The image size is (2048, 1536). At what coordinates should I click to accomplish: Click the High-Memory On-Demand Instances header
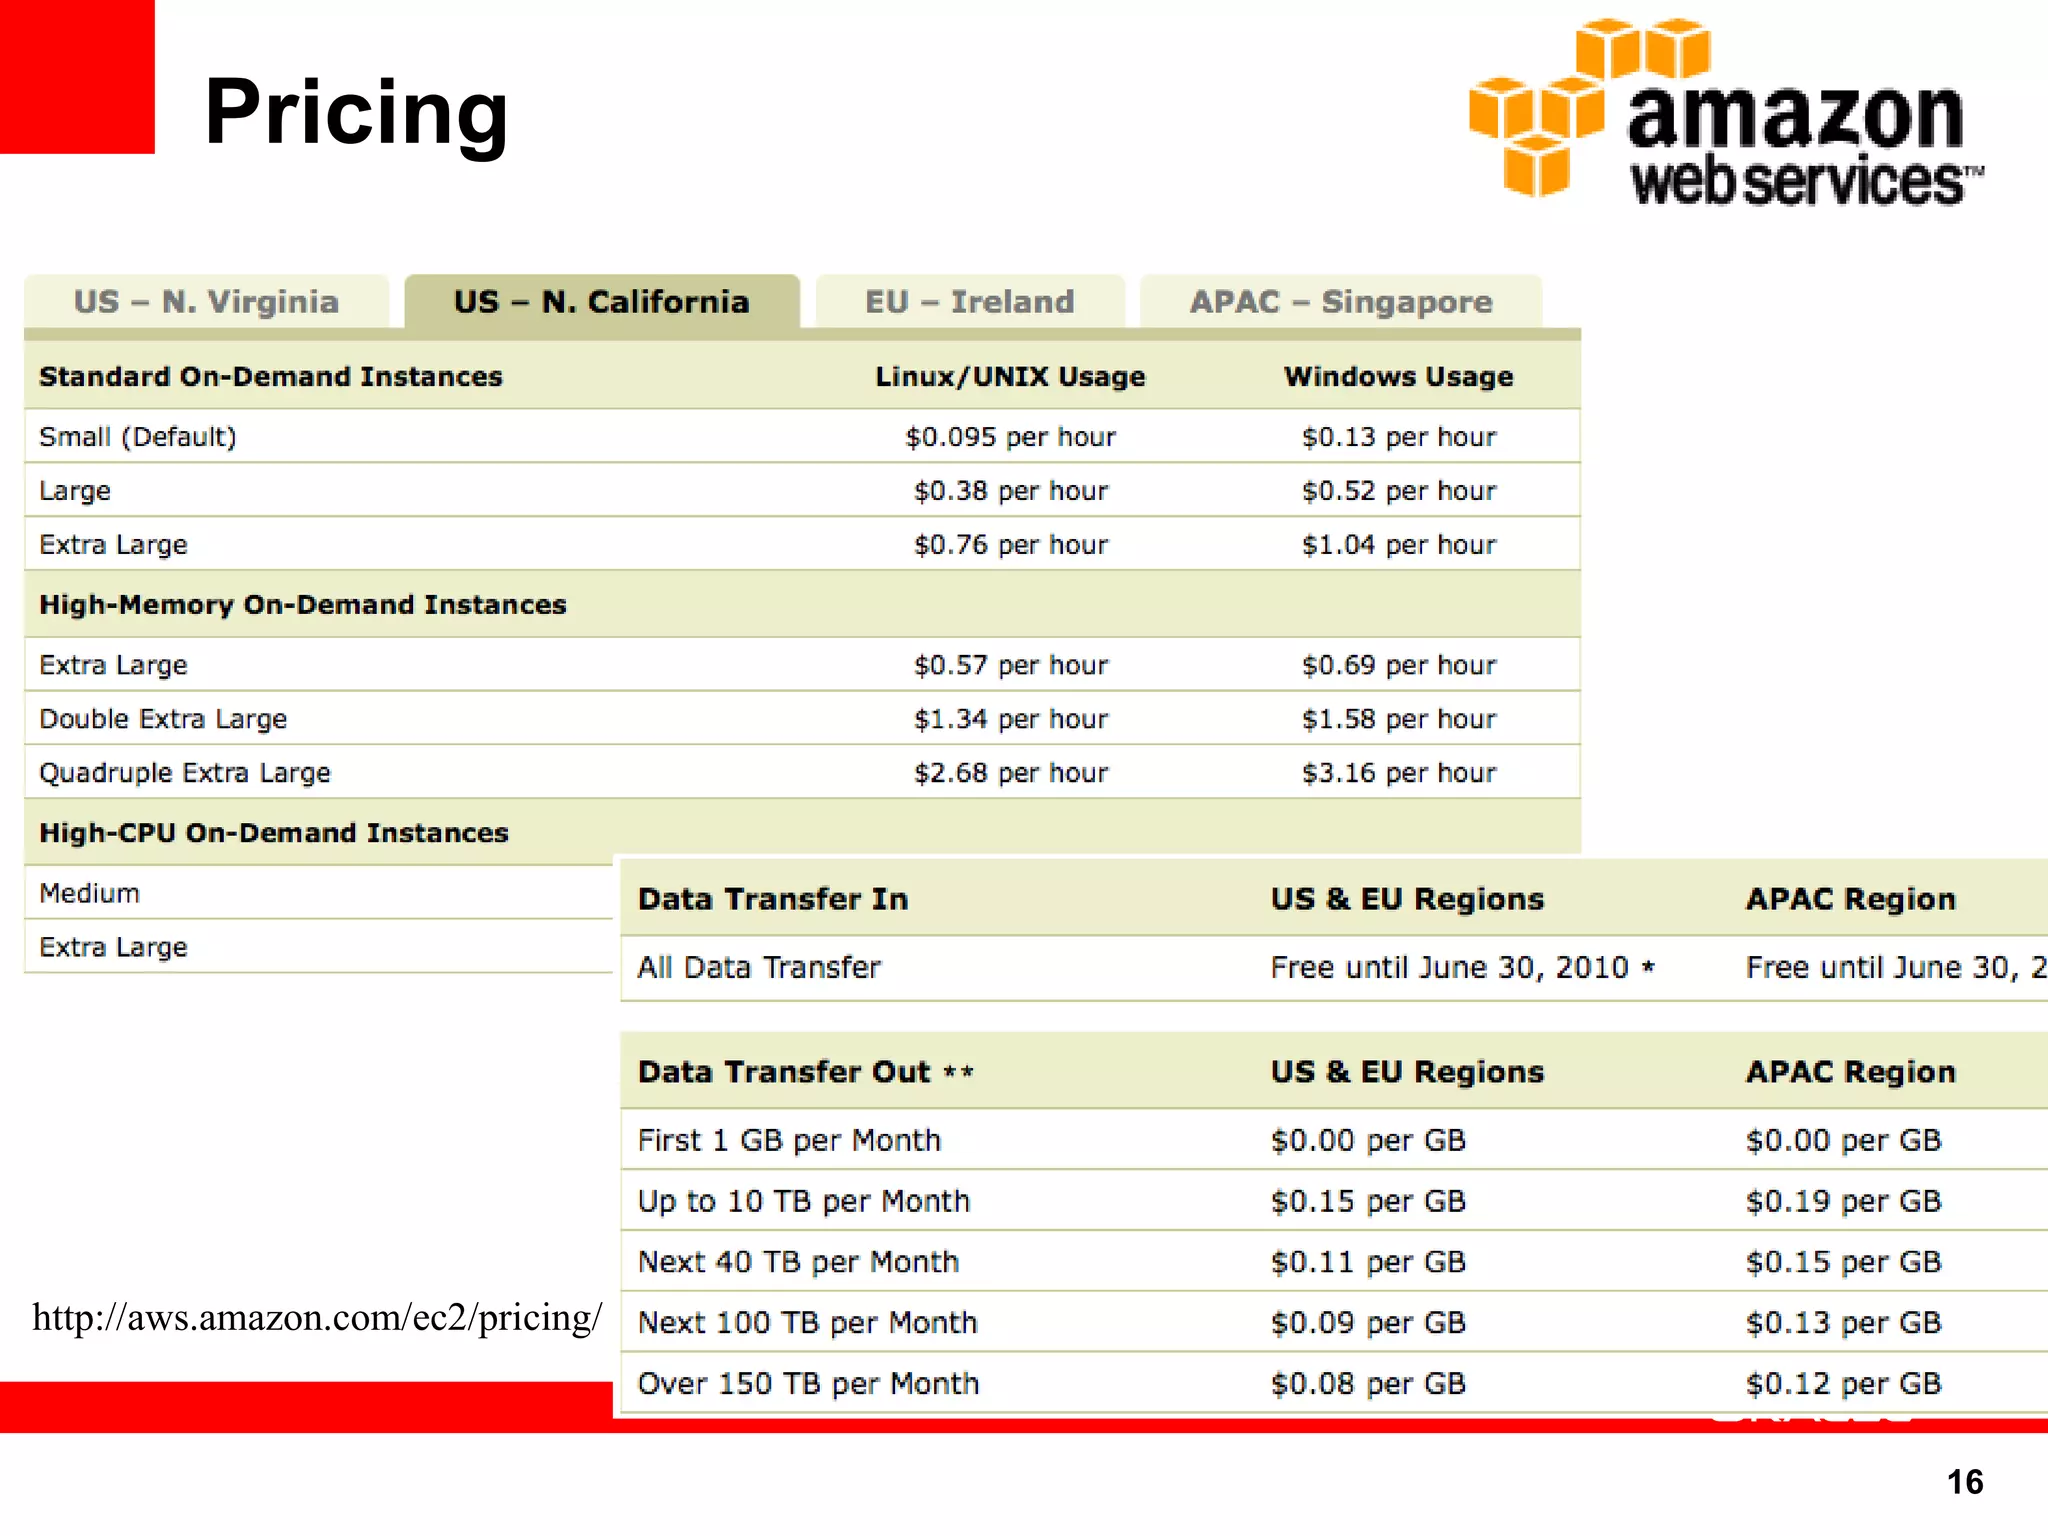coord(303,605)
